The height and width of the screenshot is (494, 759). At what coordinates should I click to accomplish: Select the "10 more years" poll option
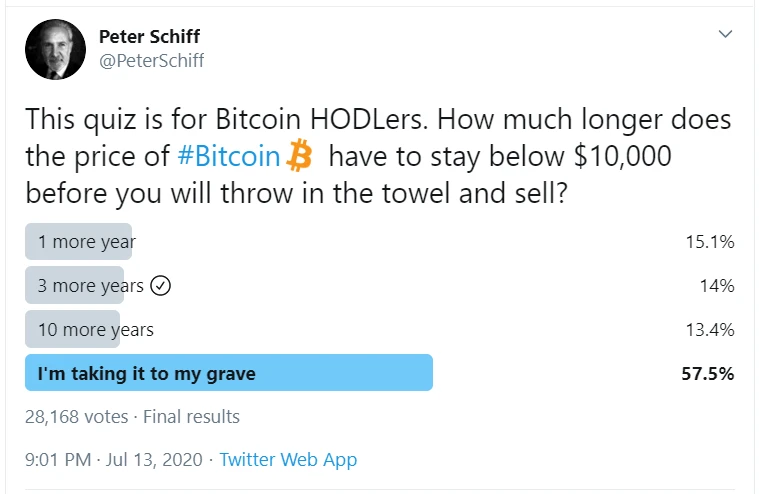pyautogui.click(x=95, y=330)
